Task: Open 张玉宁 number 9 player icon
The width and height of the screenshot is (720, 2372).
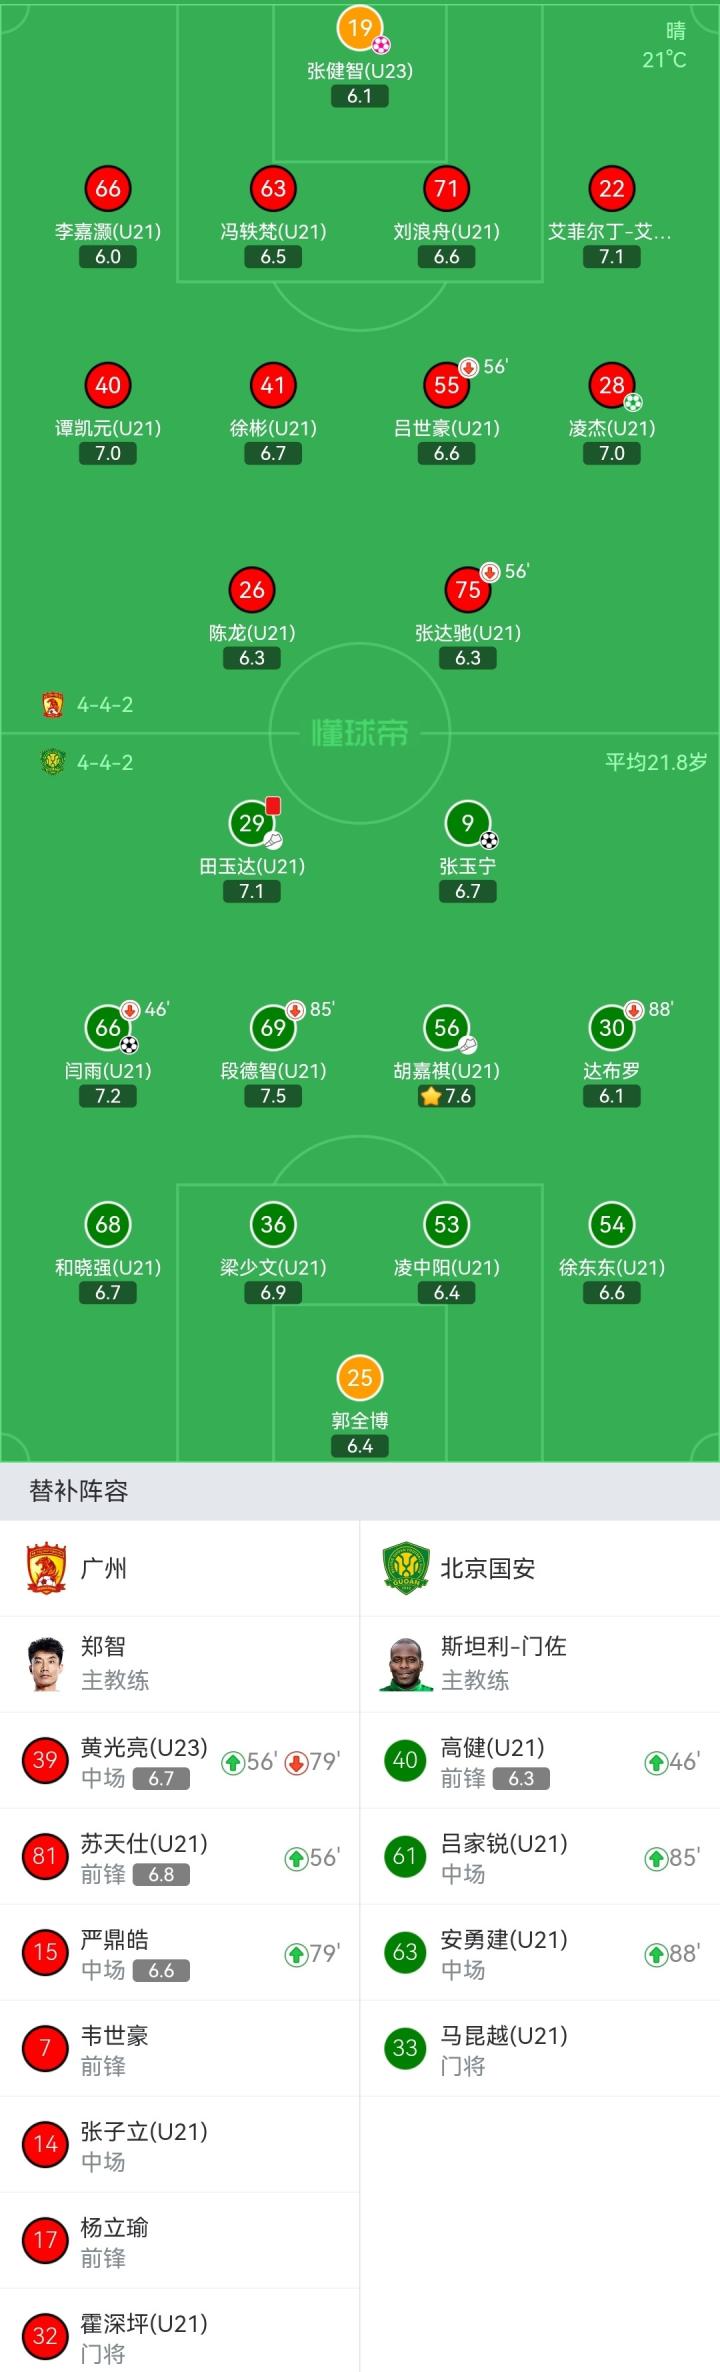Action: 467,823
